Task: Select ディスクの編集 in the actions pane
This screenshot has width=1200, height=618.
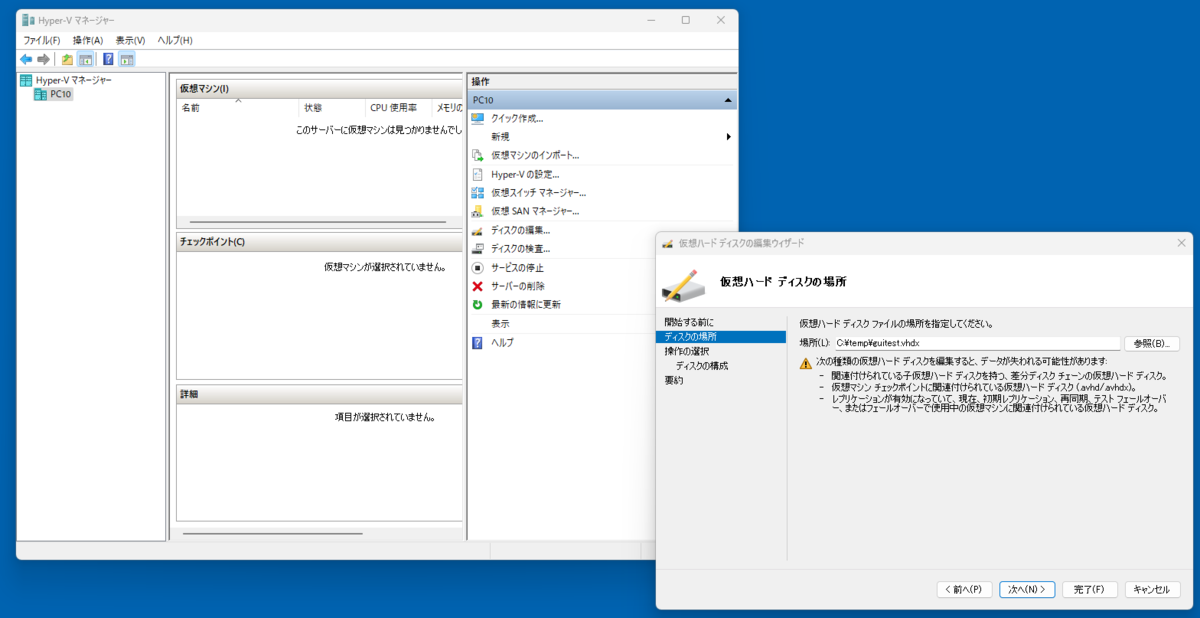Action: [522, 230]
